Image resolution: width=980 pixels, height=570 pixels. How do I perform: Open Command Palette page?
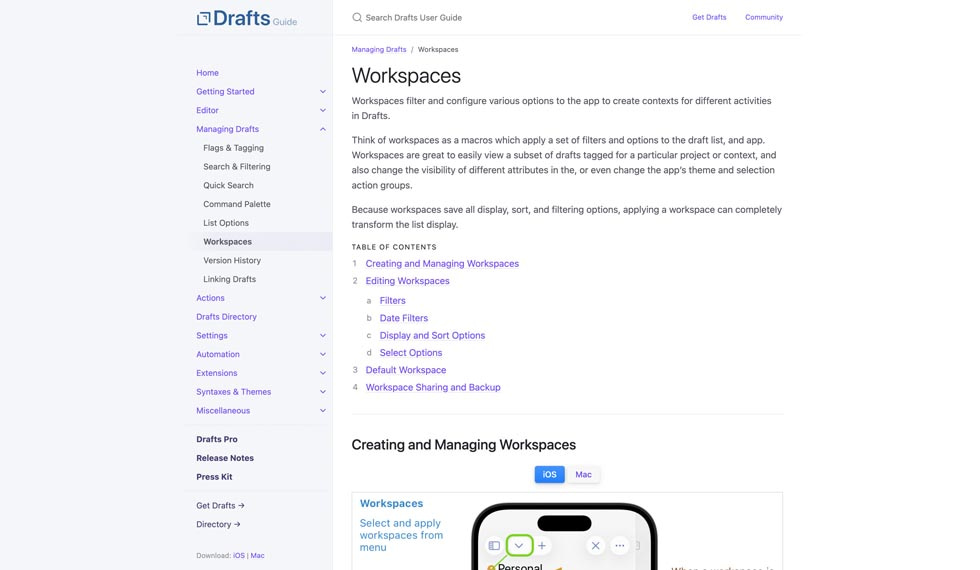coord(237,204)
